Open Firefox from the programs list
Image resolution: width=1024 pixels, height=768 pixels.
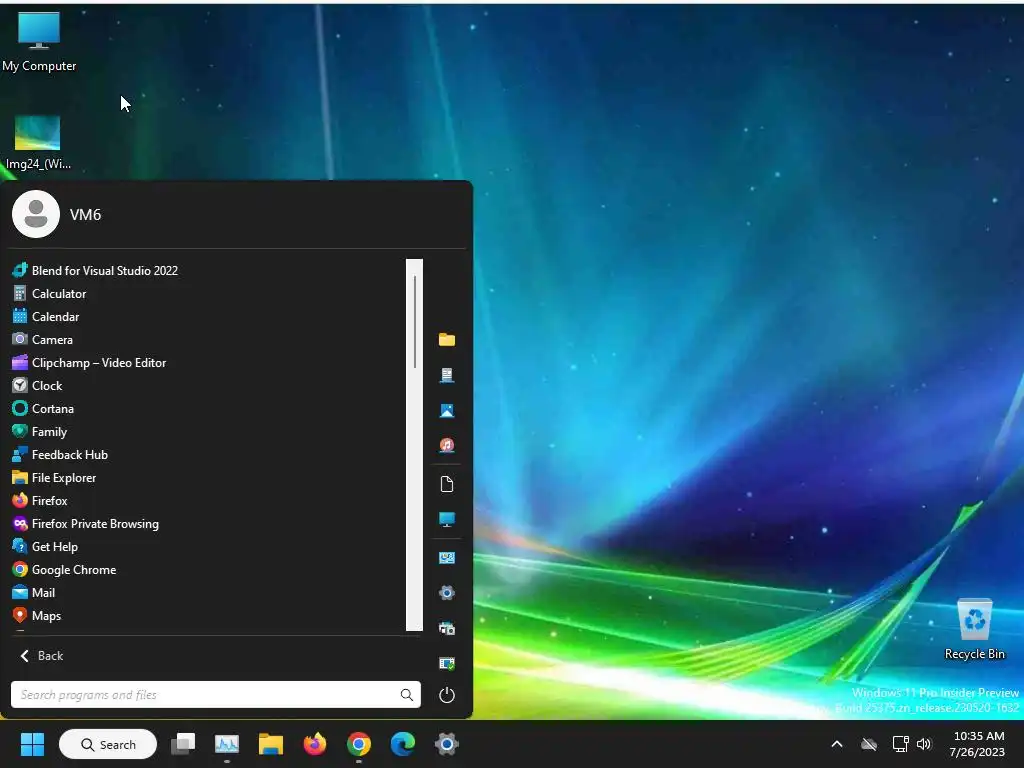pos(40,501)
